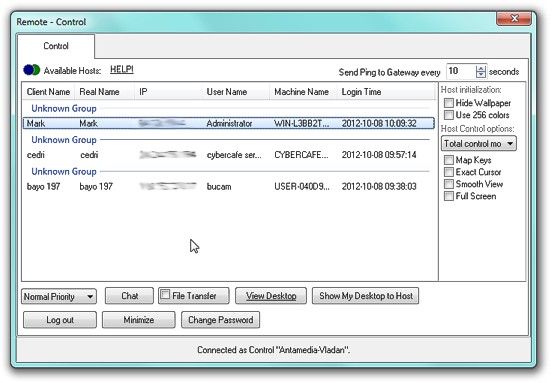Decrease ping interval with the down arrow
Image resolution: width=553 pixels, height=383 pixels.
tap(481, 74)
